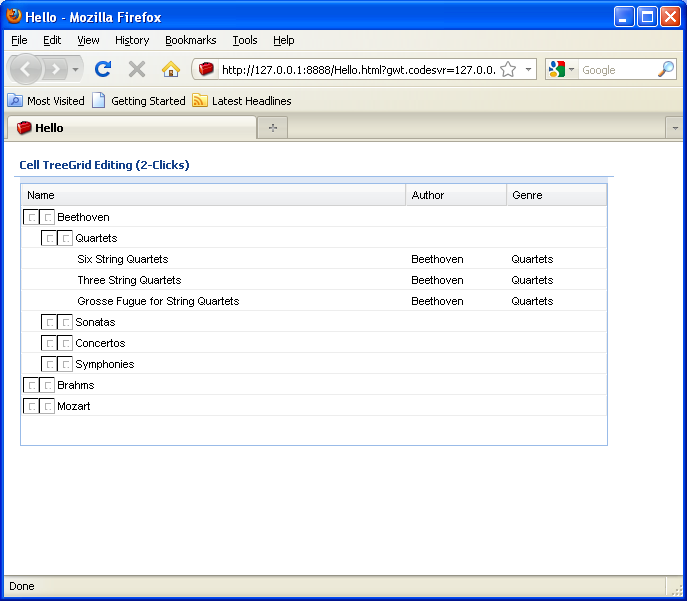687x601 pixels.
Task: Click the magnifying glass search icon
Action: click(665, 69)
